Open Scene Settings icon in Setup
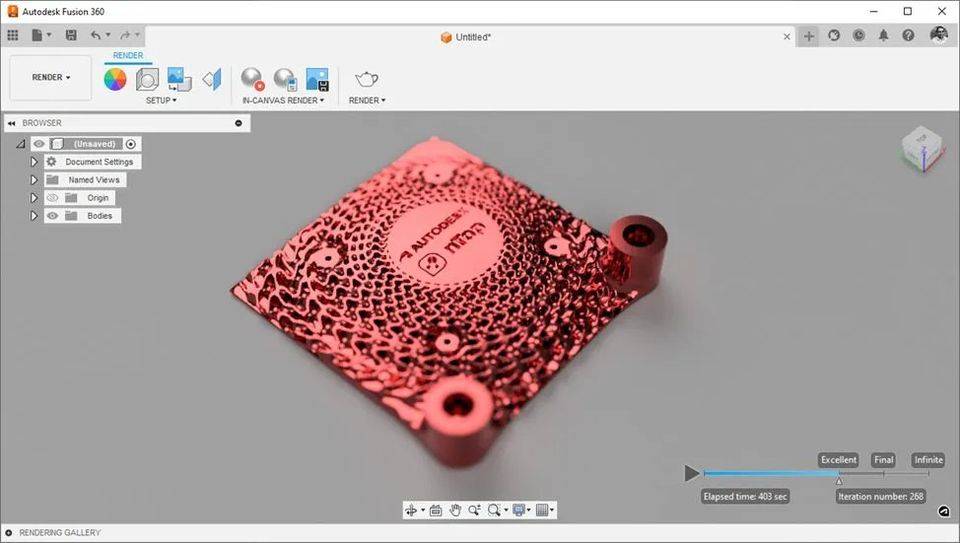Screen dimensions: 960x543 [147, 79]
